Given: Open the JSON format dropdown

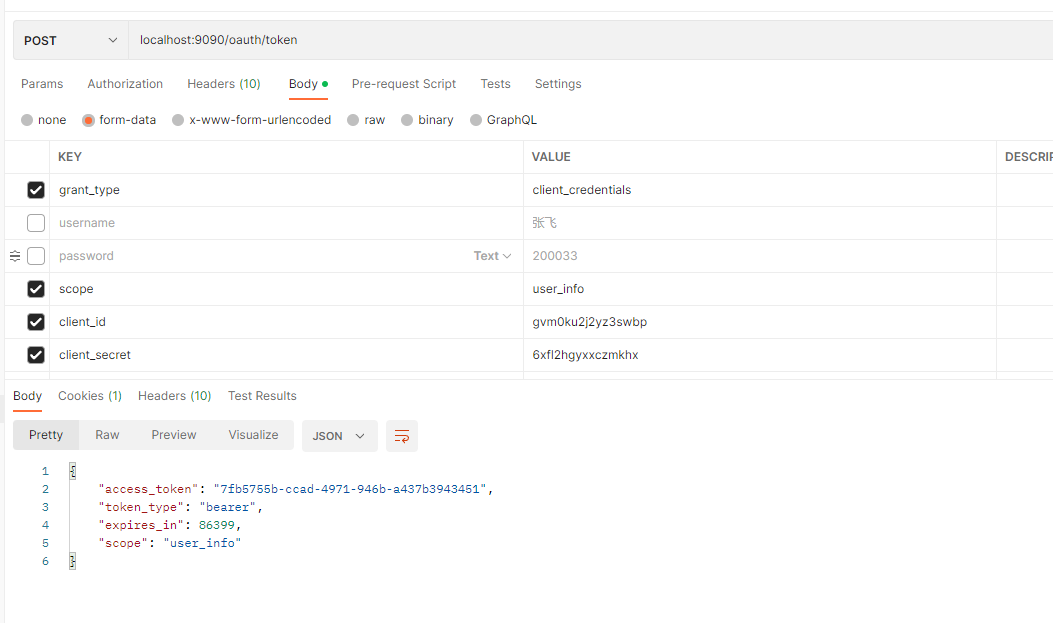Looking at the screenshot, I should 339,436.
